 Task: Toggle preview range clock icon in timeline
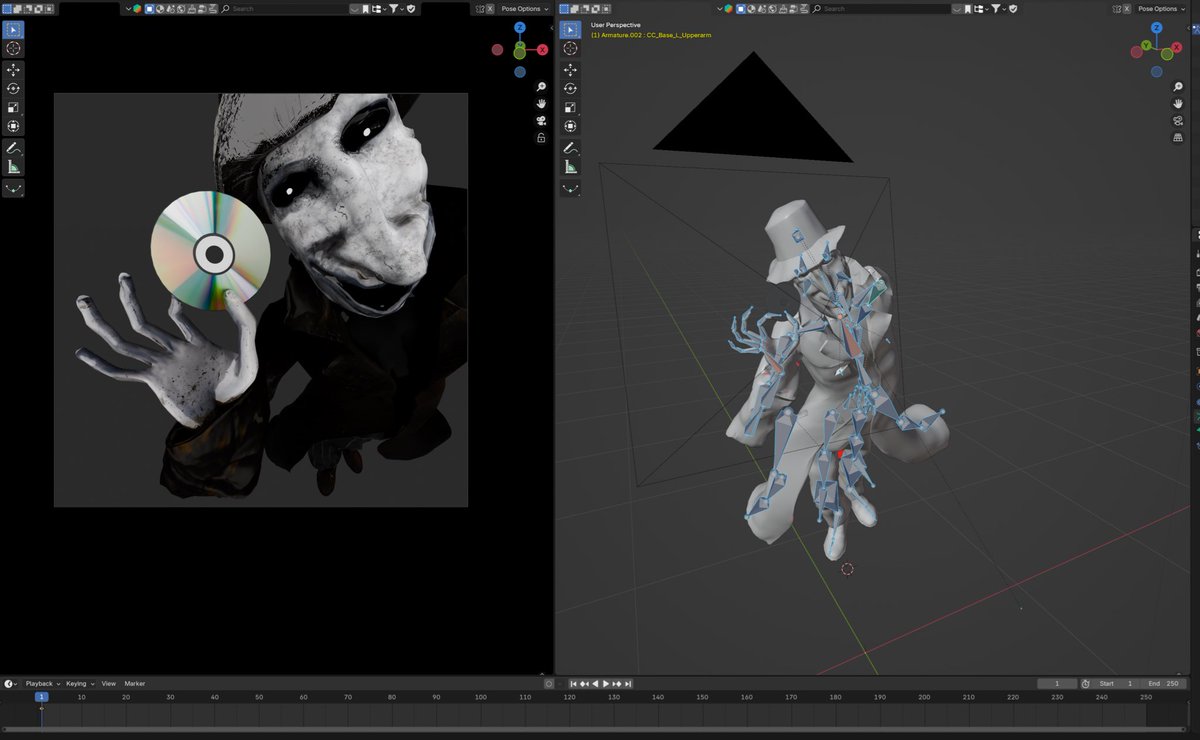[x=1086, y=684]
